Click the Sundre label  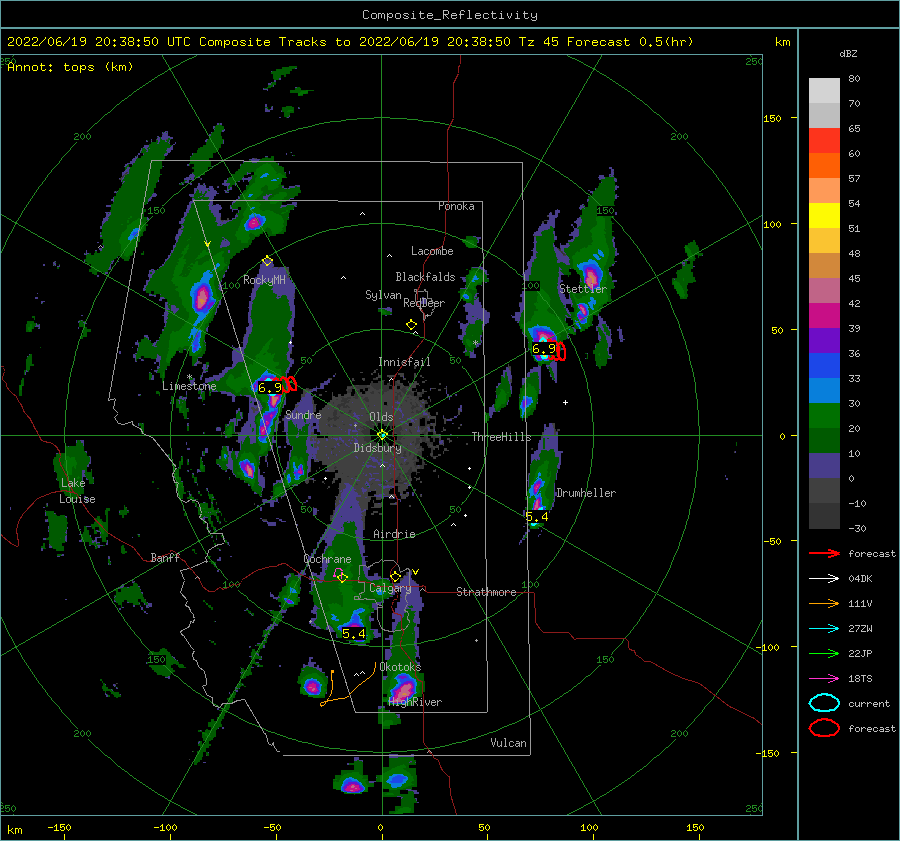tap(303, 414)
